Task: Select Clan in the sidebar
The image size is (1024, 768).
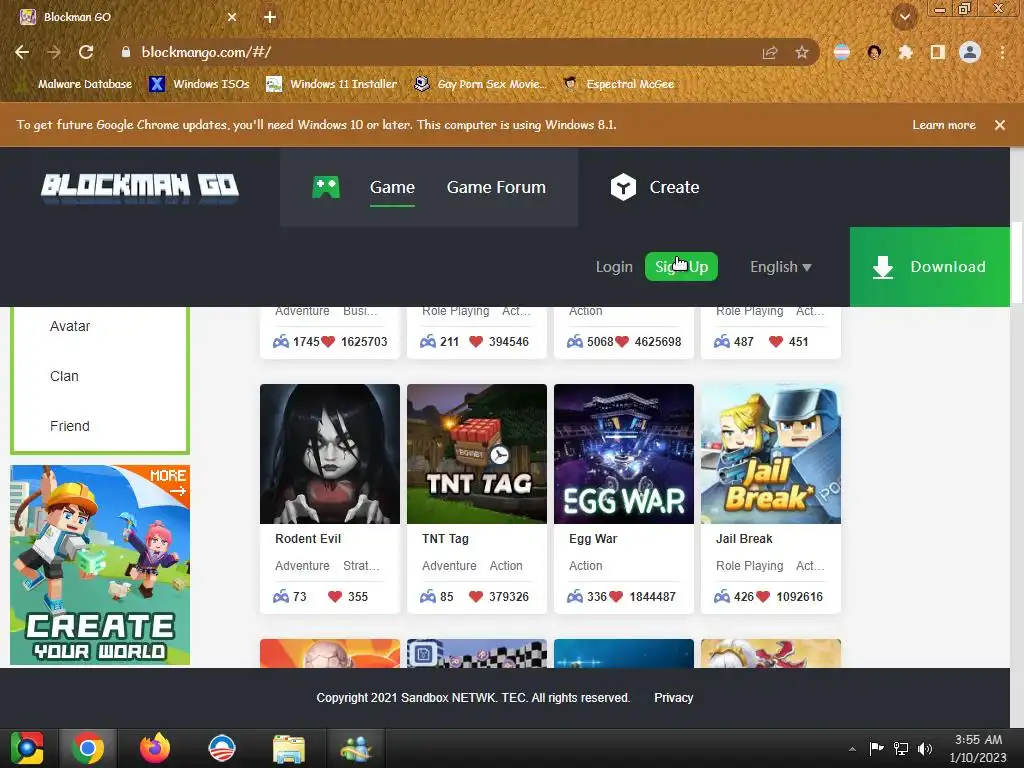Action: [64, 376]
